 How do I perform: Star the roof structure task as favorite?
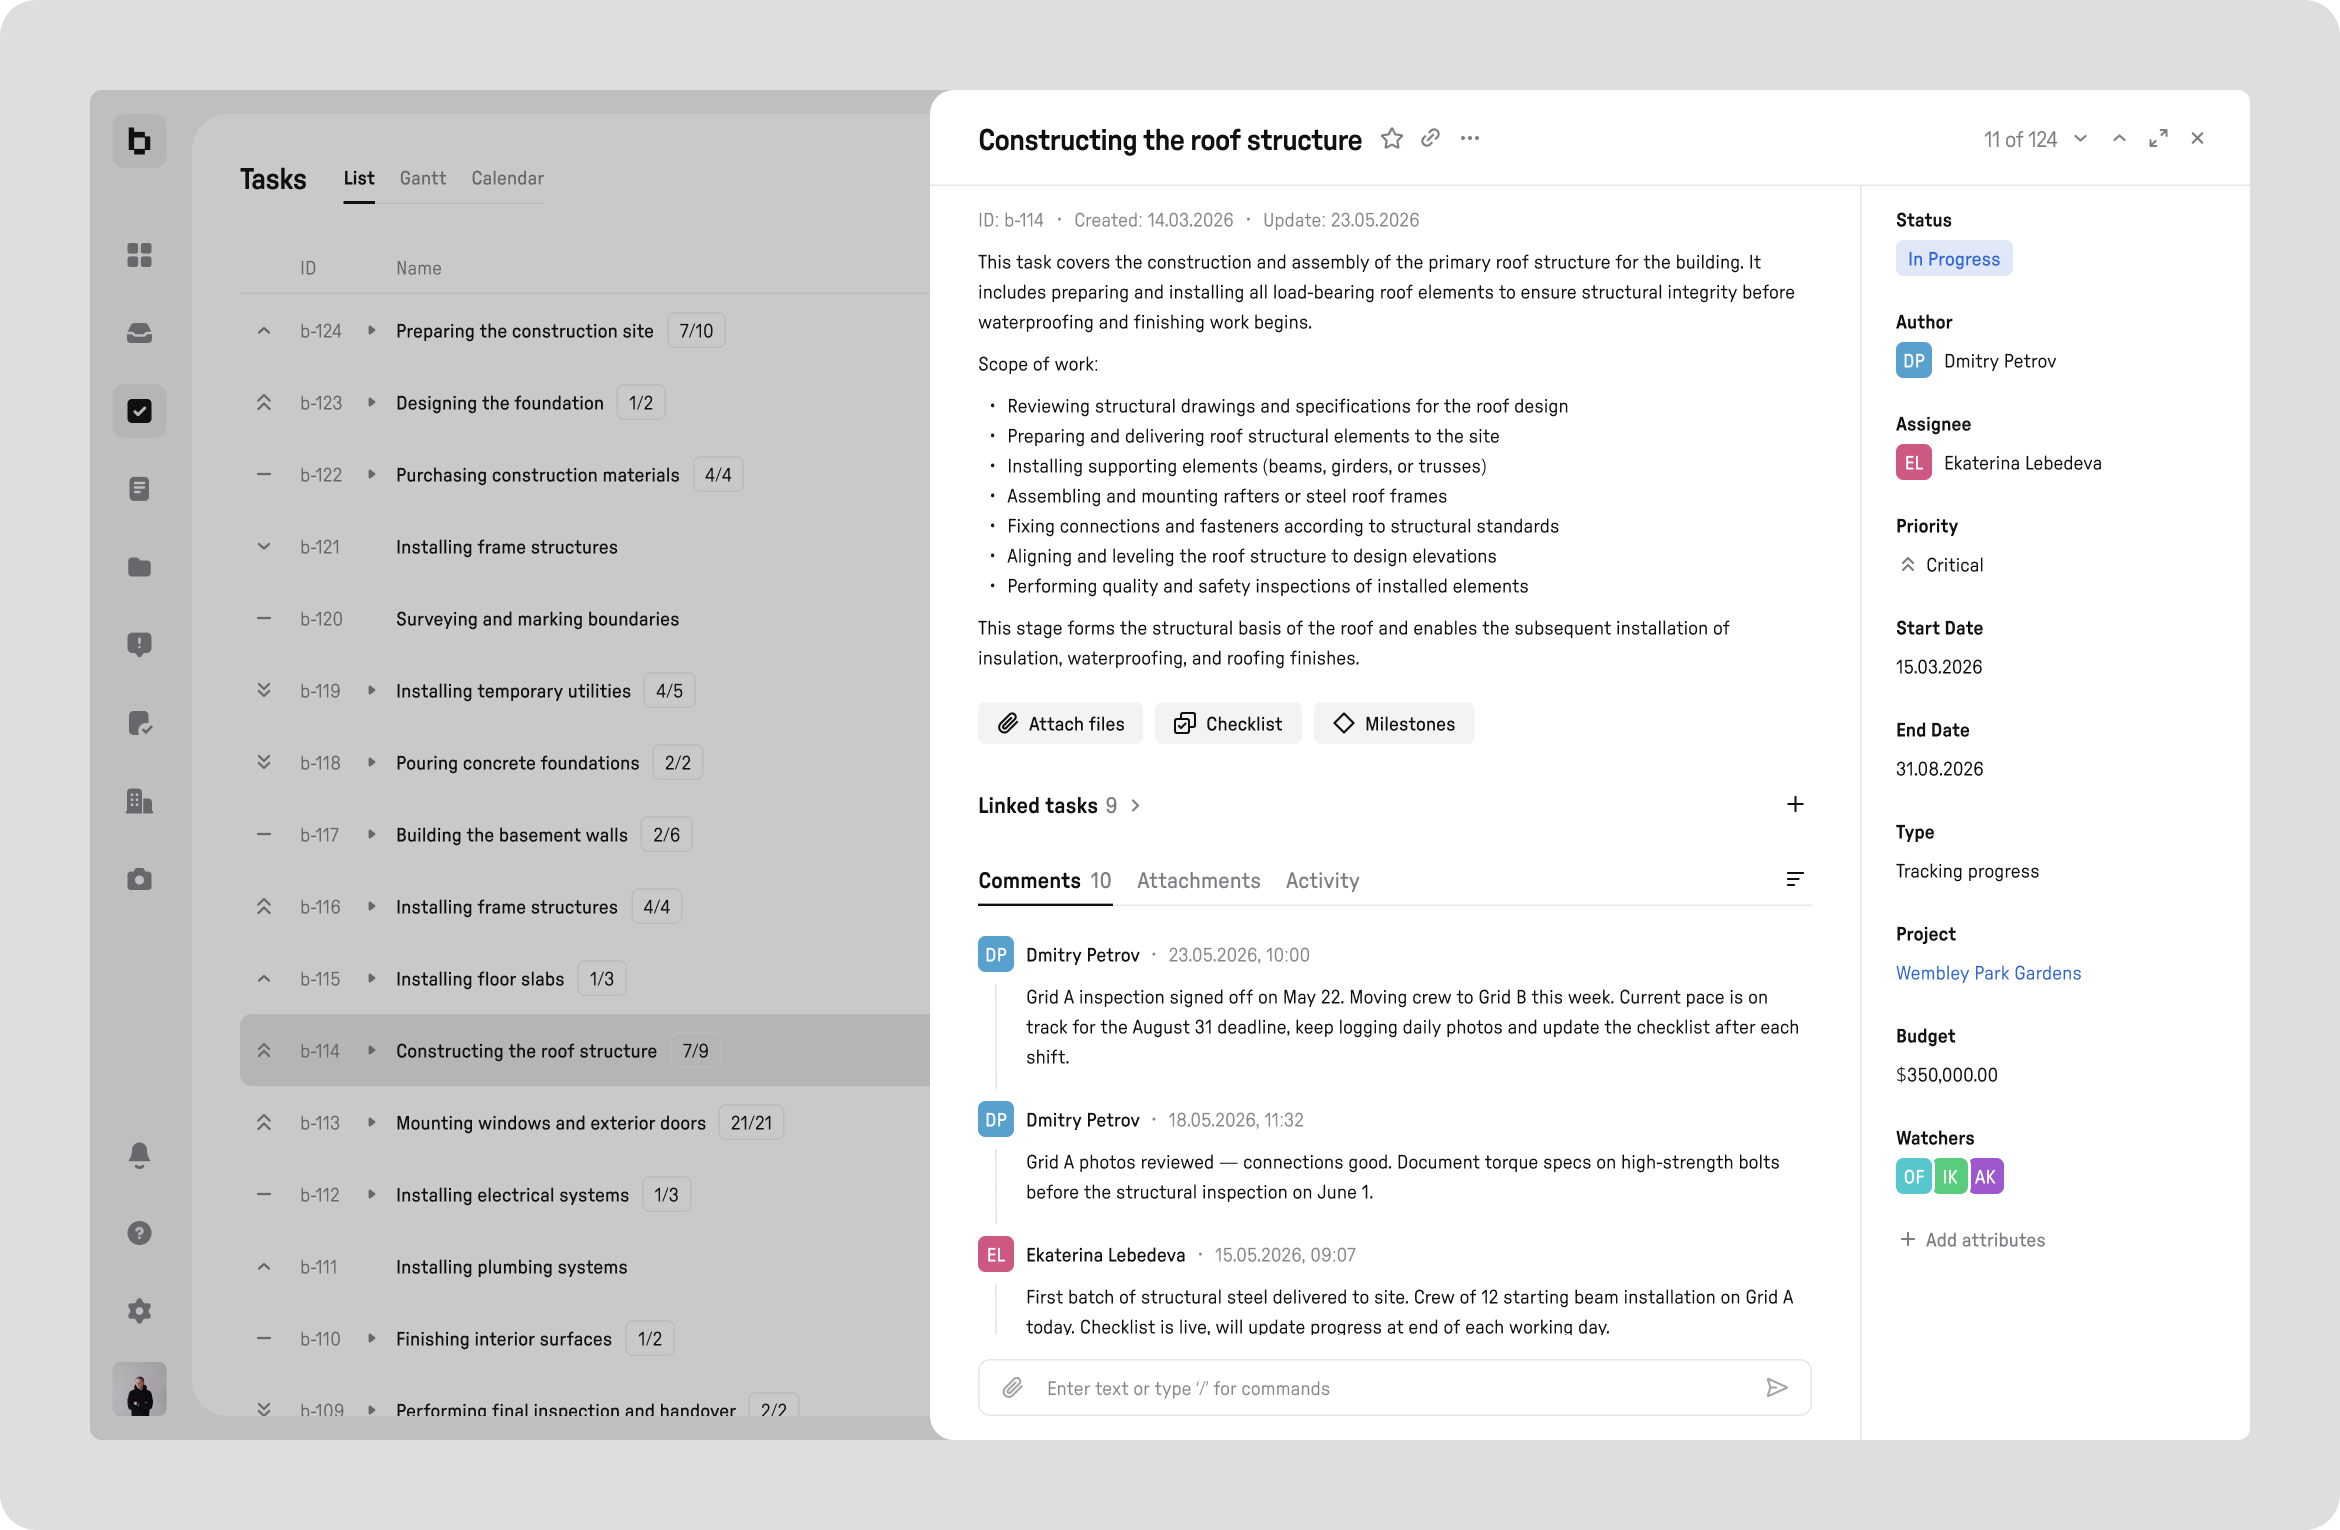[x=1391, y=139]
